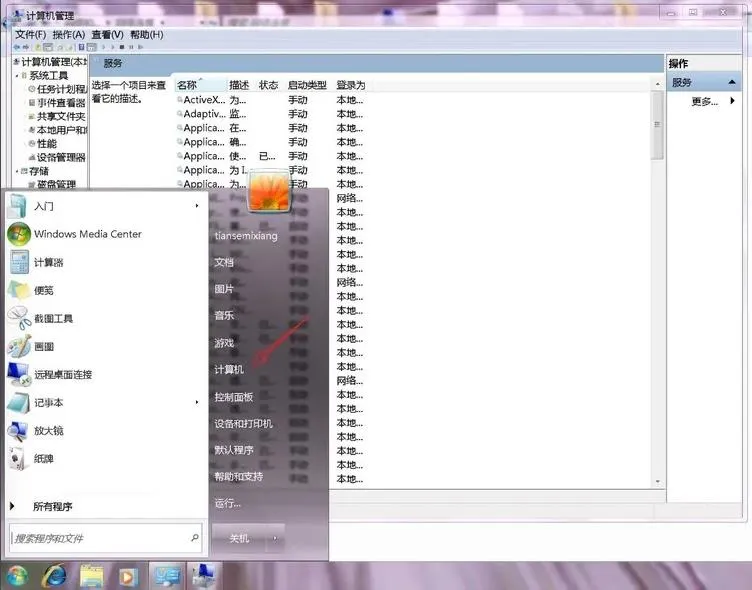This screenshot has height=590, width=752.
Task: Open the tiansemixiang user folder link
Action: pos(246,236)
